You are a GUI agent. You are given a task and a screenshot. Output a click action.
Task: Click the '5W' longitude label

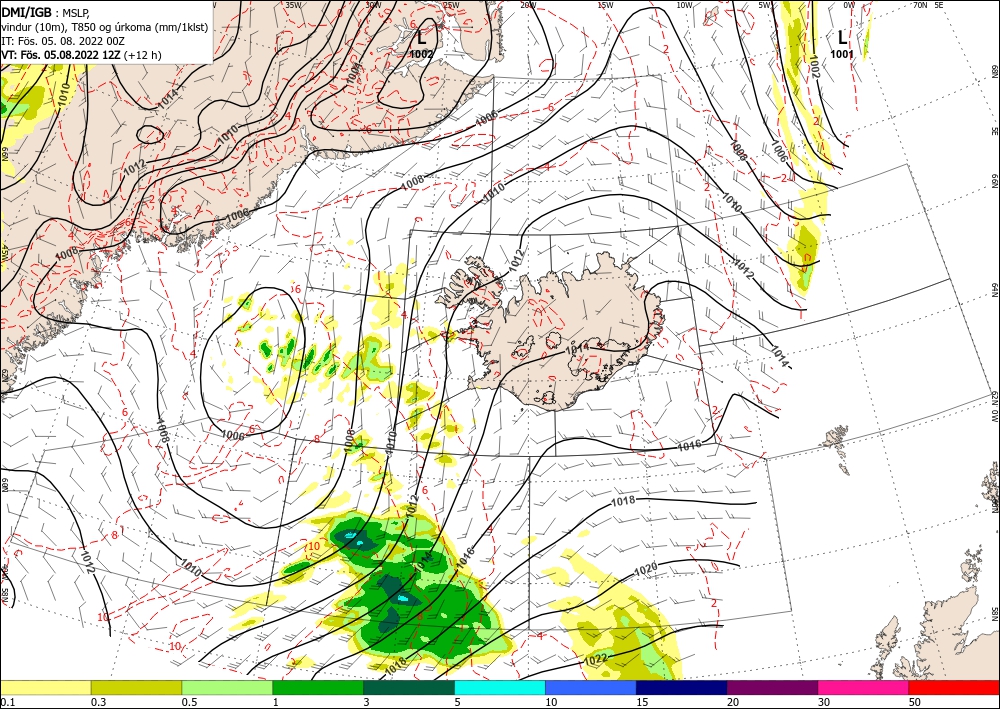765,5
